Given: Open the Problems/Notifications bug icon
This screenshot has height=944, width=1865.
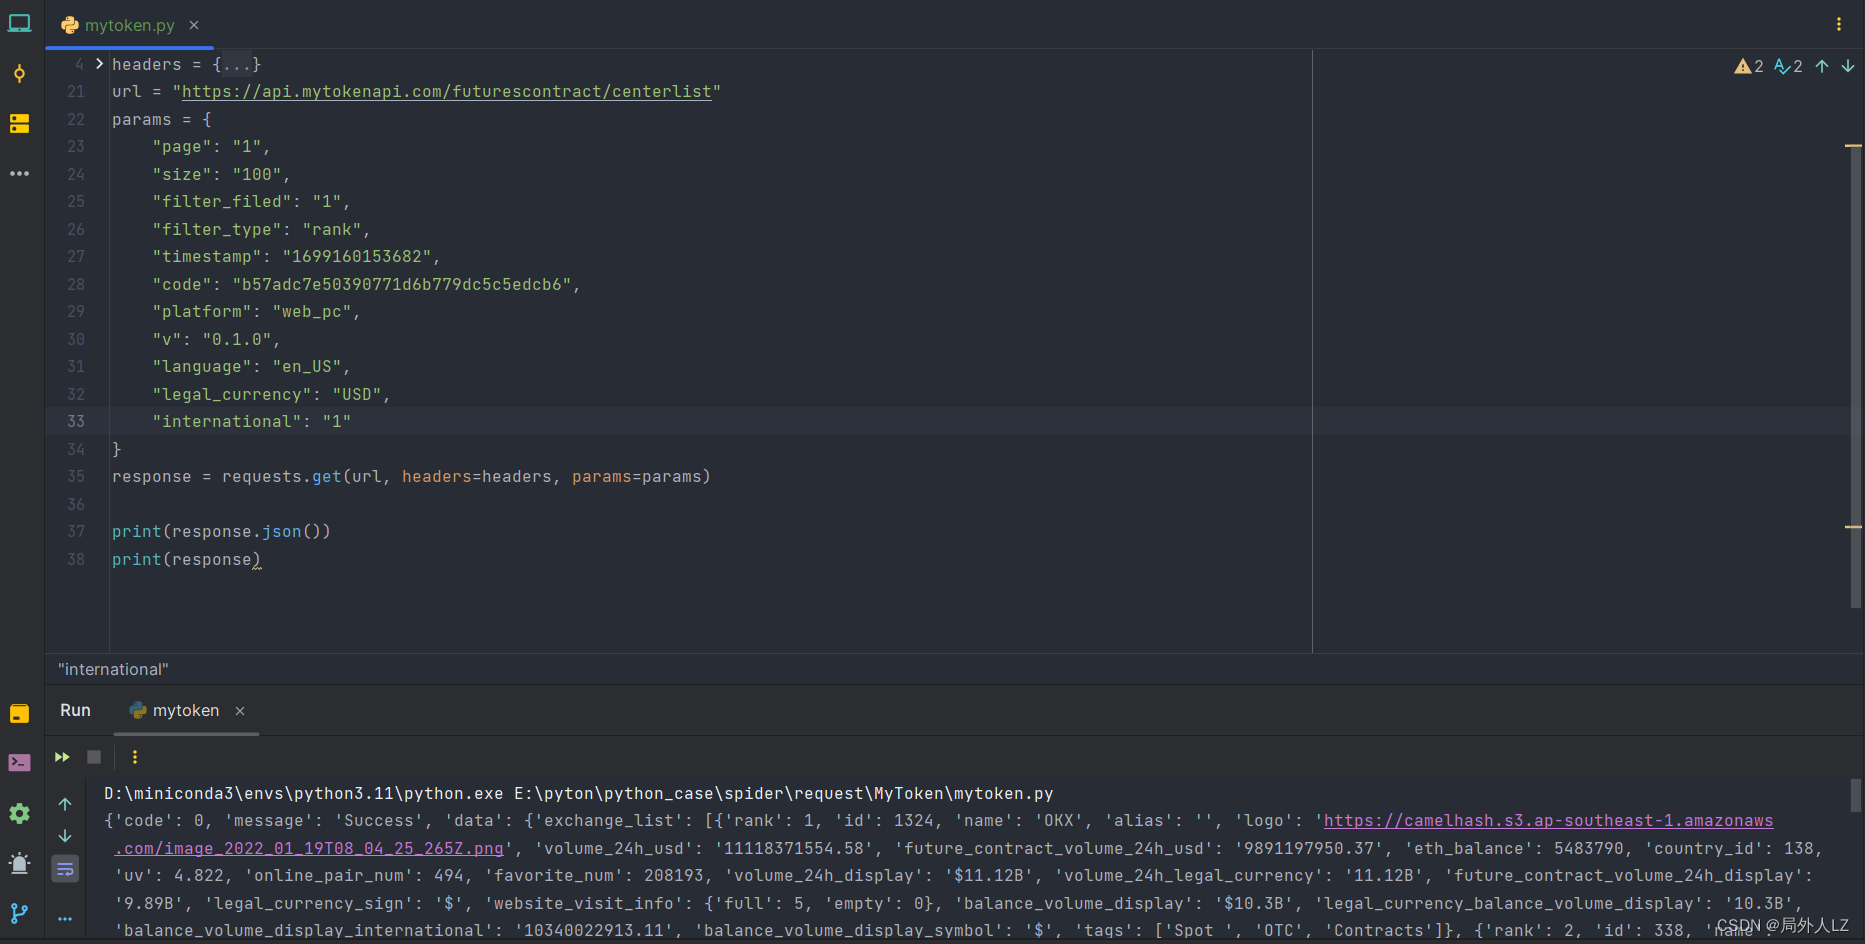Looking at the screenshot, I should (x=19, y=863).
